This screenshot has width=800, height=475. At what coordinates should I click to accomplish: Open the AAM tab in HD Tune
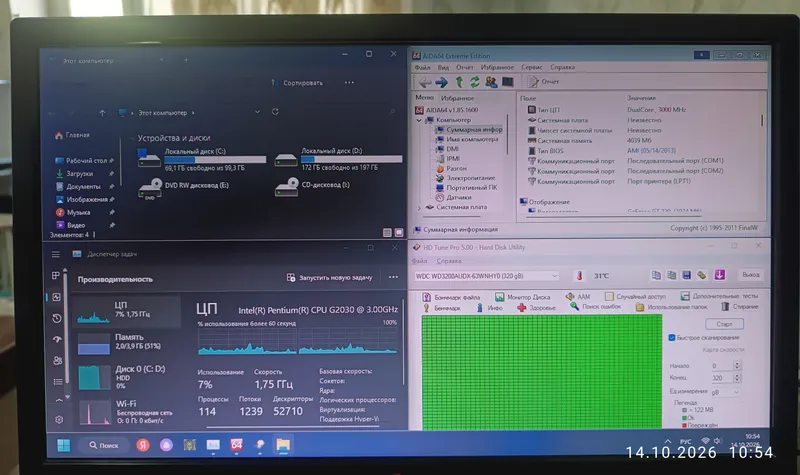tap(578, 297)
